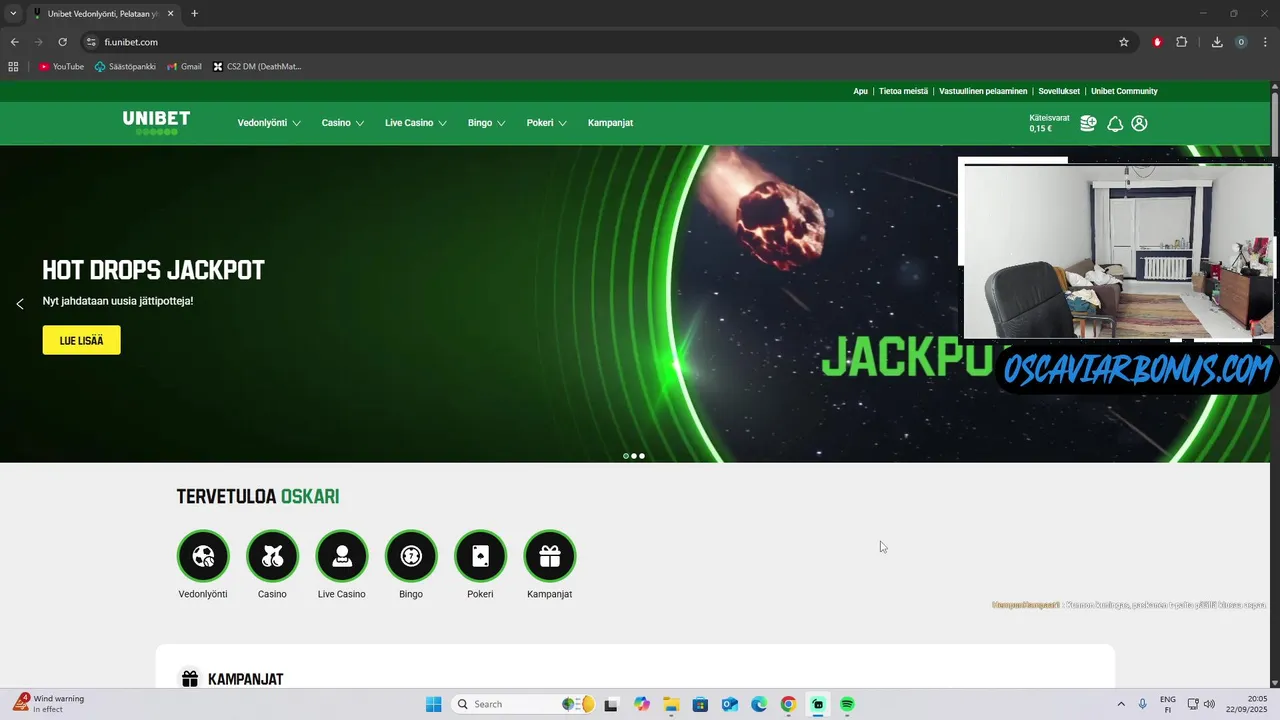Open the tab search dropdown arrow

(13, 14)
